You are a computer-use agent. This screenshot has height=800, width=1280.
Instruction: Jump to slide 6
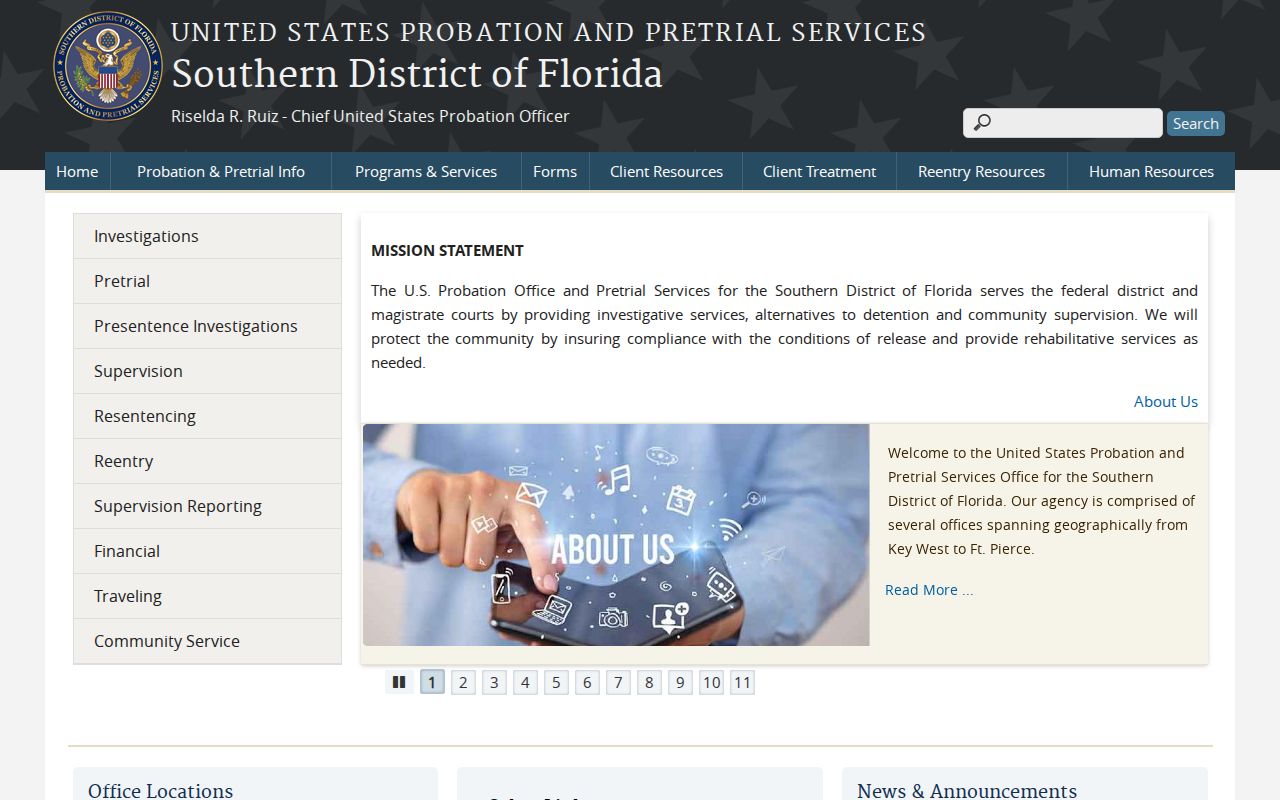pos(587,682)
